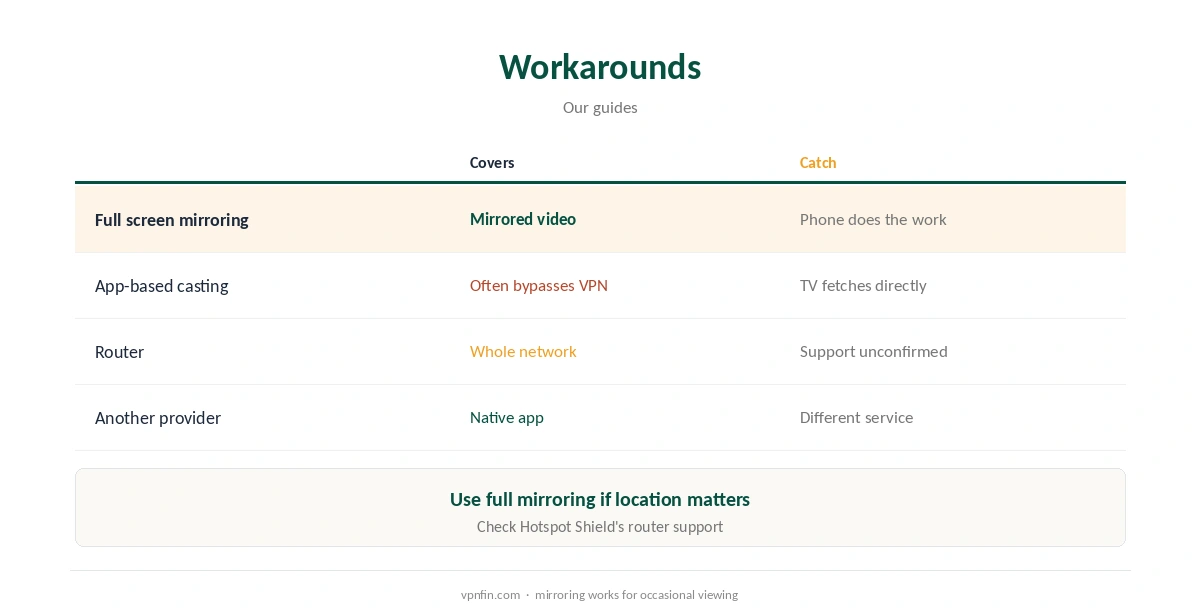Click the 'Whole network' cell
The image size is (1200, 614).
tap(523, 352)
